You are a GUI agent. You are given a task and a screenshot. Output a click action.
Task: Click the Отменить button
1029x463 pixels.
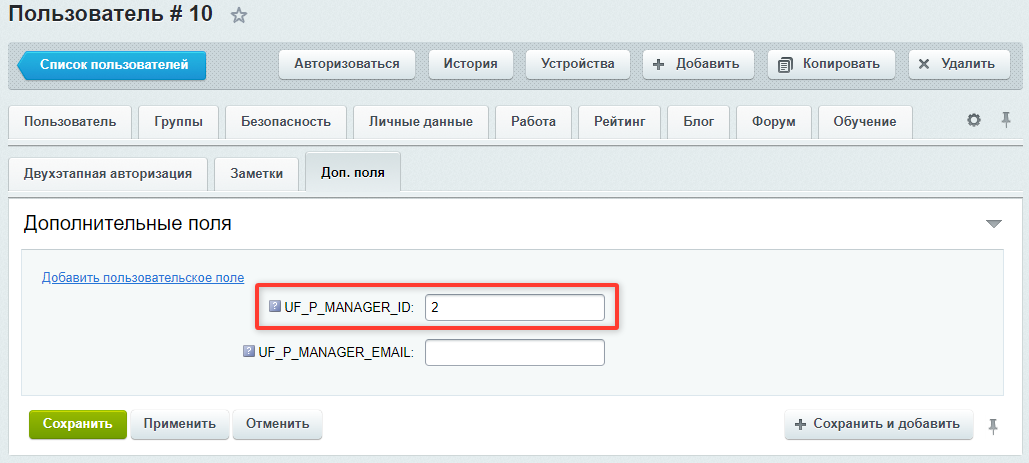point(278,424)
